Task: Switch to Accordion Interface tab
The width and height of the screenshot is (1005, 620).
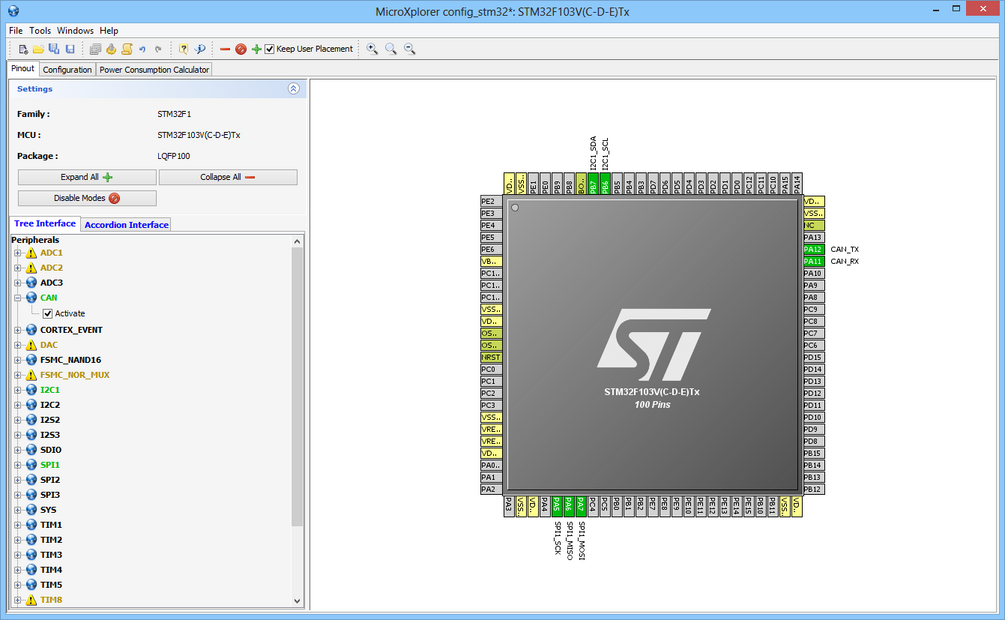Action: [126, 224]
